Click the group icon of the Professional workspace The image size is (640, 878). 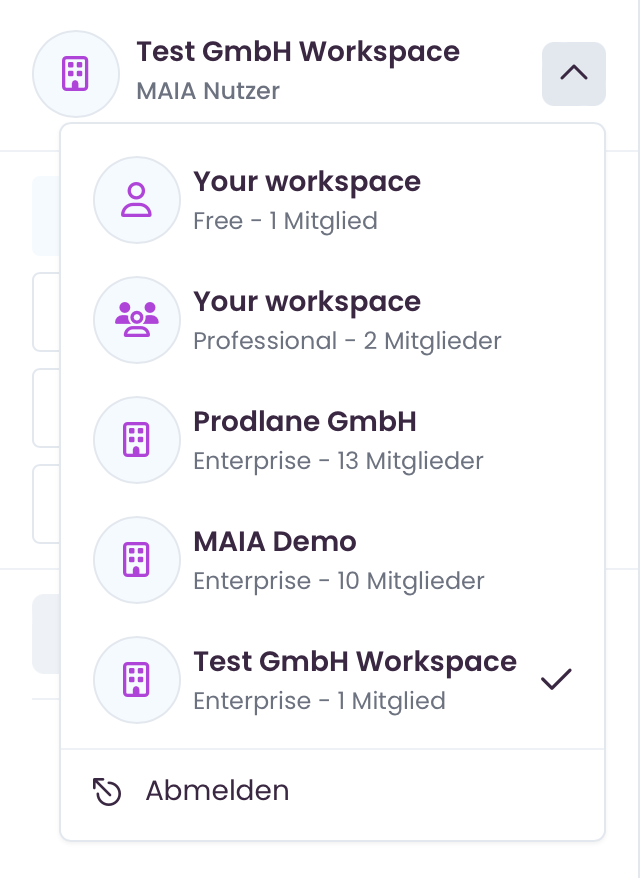point(137,320)
